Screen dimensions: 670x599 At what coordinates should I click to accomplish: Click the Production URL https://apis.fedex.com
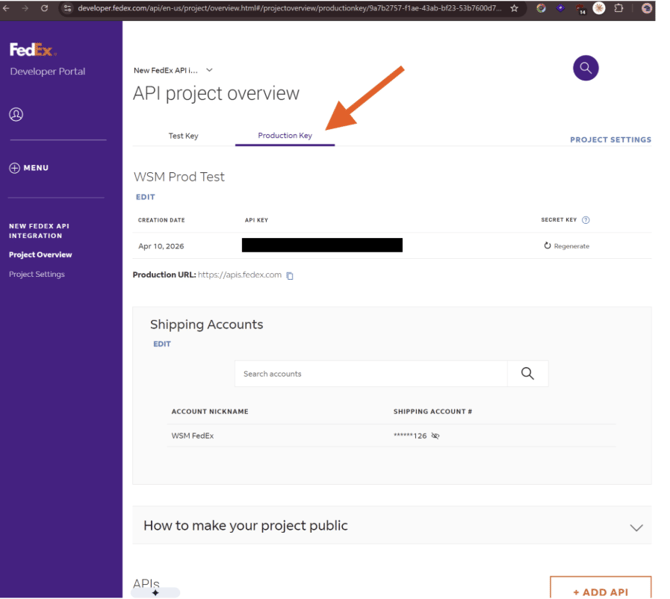pos(240,275)
